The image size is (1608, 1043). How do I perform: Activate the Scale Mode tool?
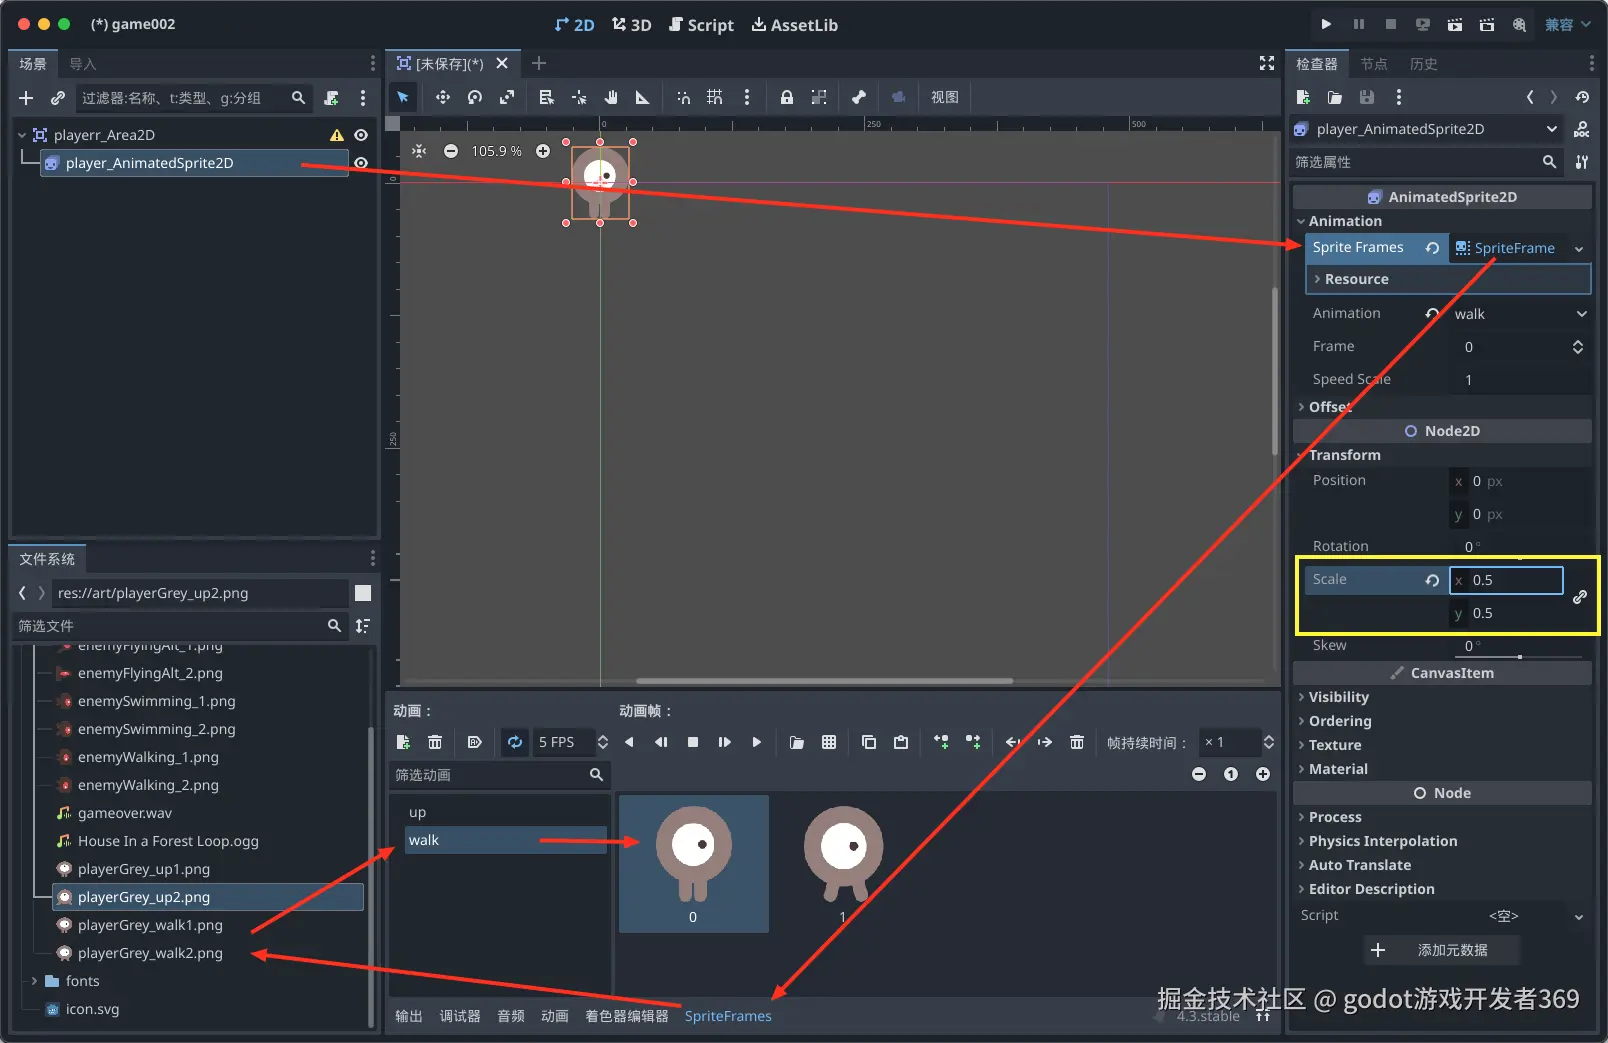(x=507, y=97)
